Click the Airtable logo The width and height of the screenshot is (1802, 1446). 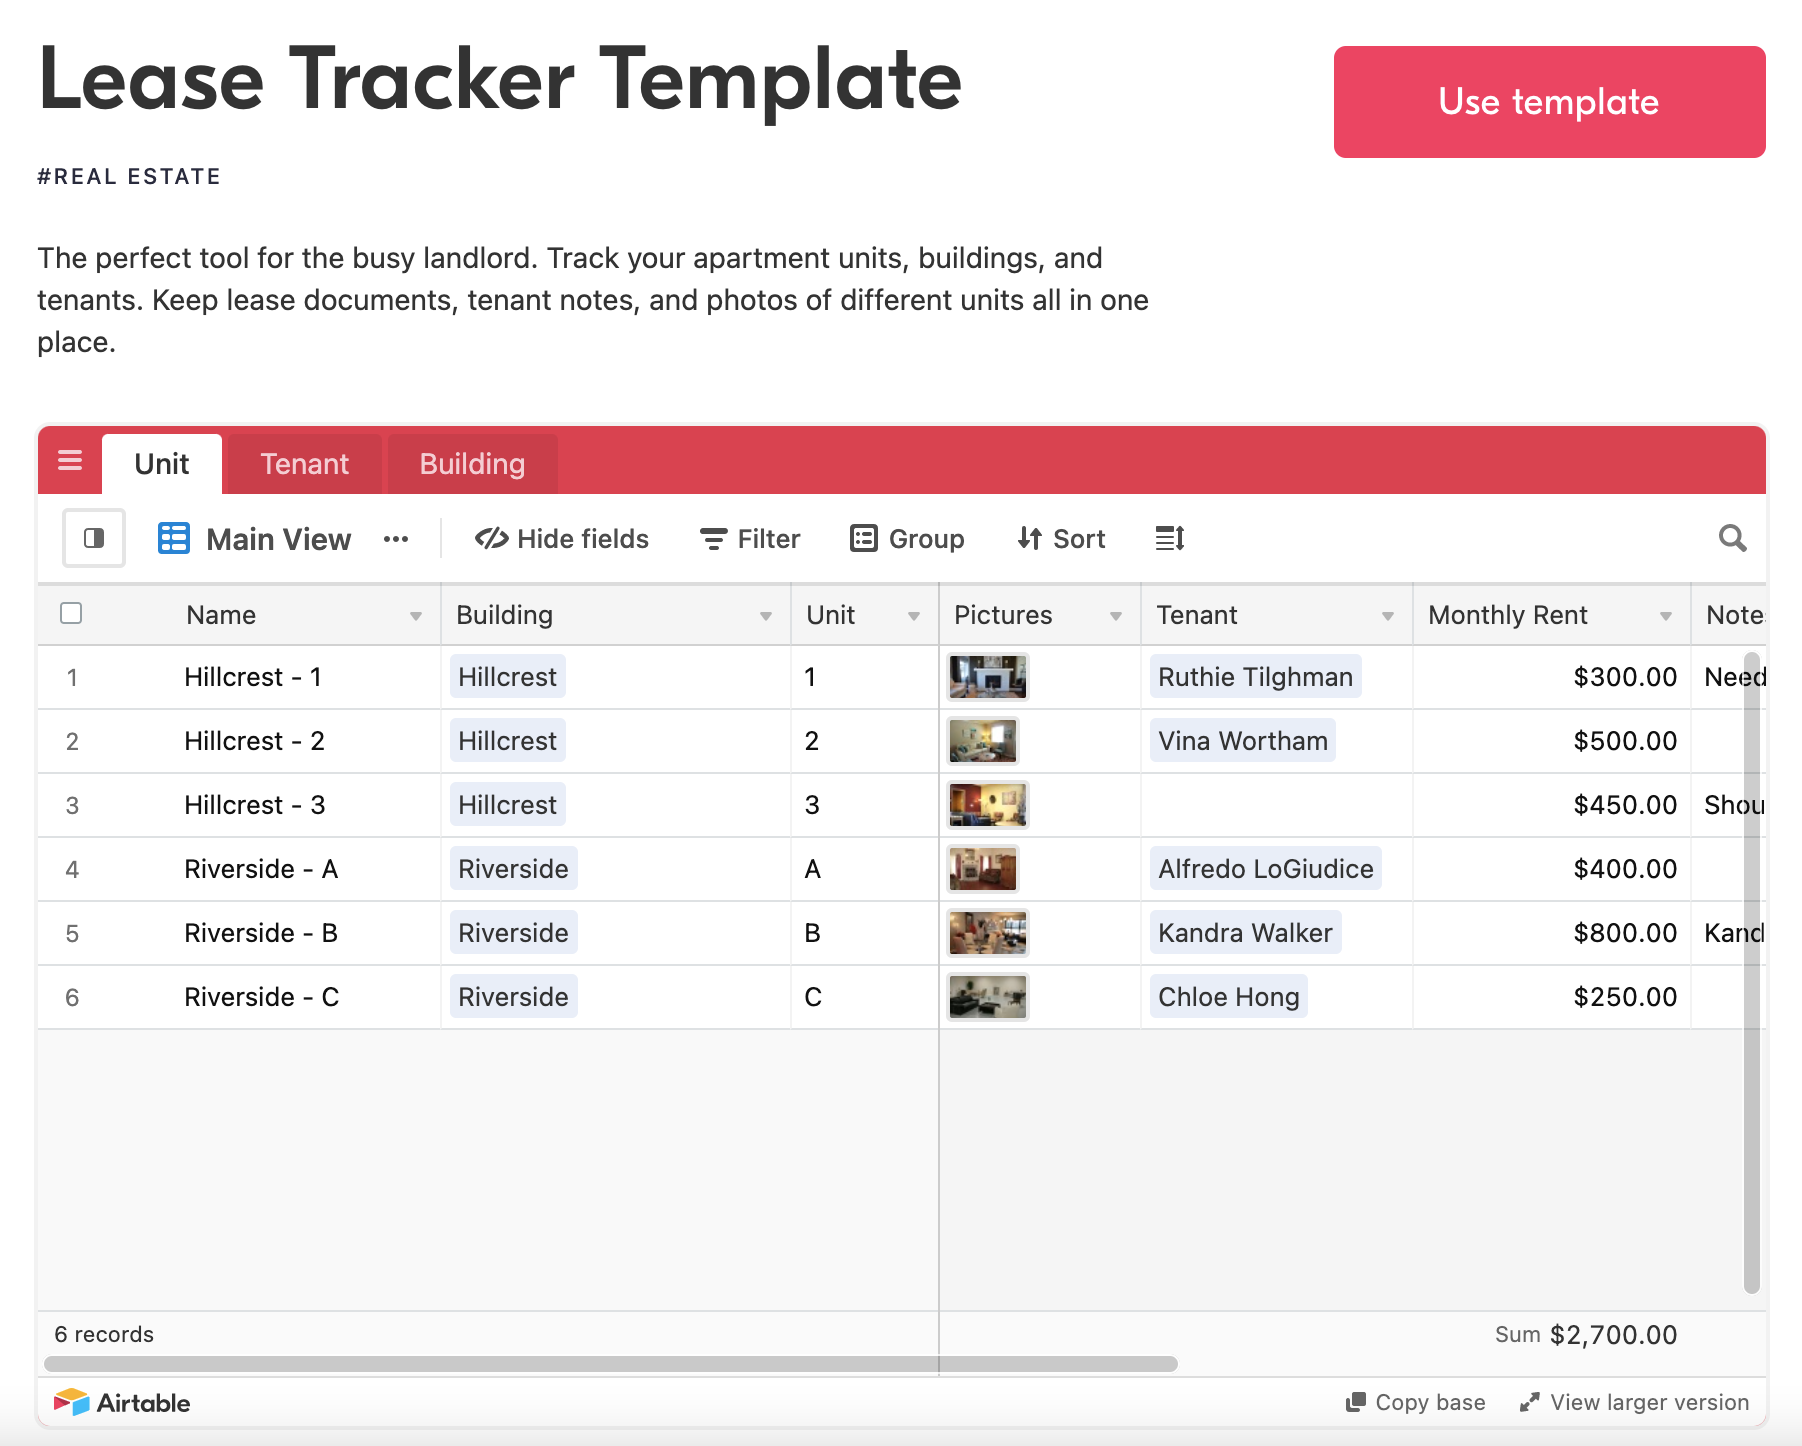(122, 1402)
